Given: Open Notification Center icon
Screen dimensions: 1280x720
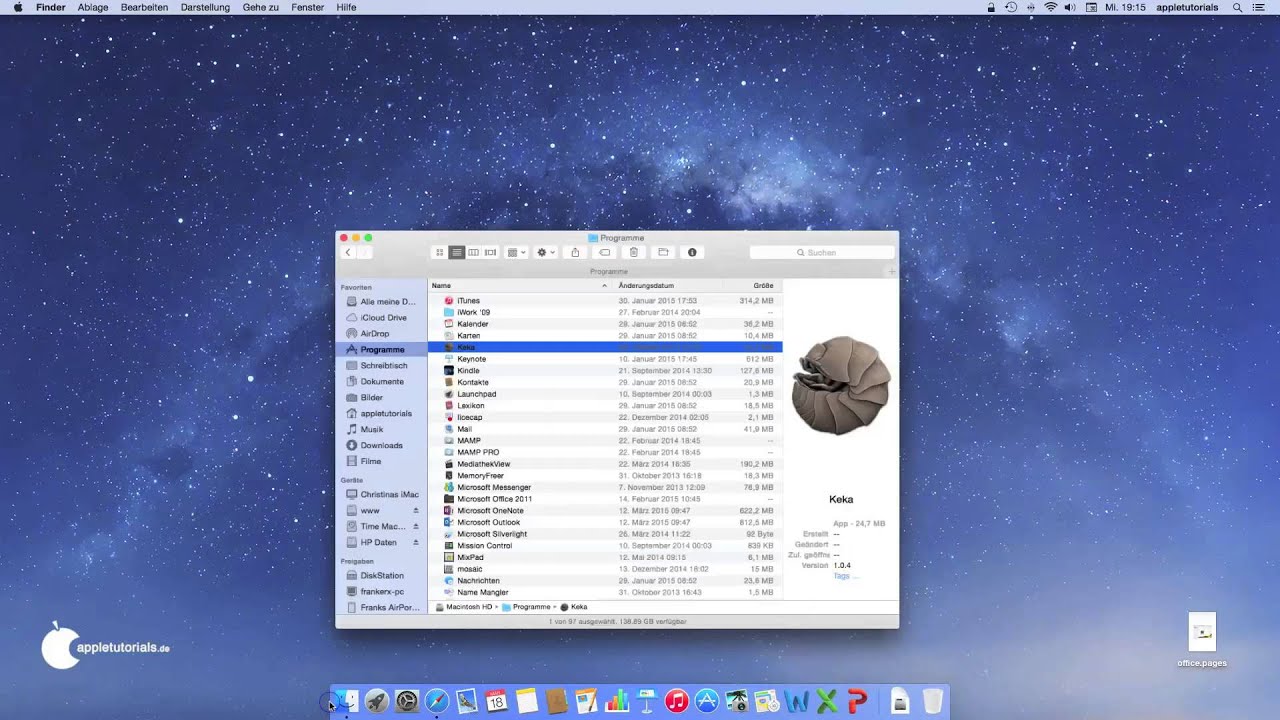Looking at the screenshot, I should [x=1259, y=7].
